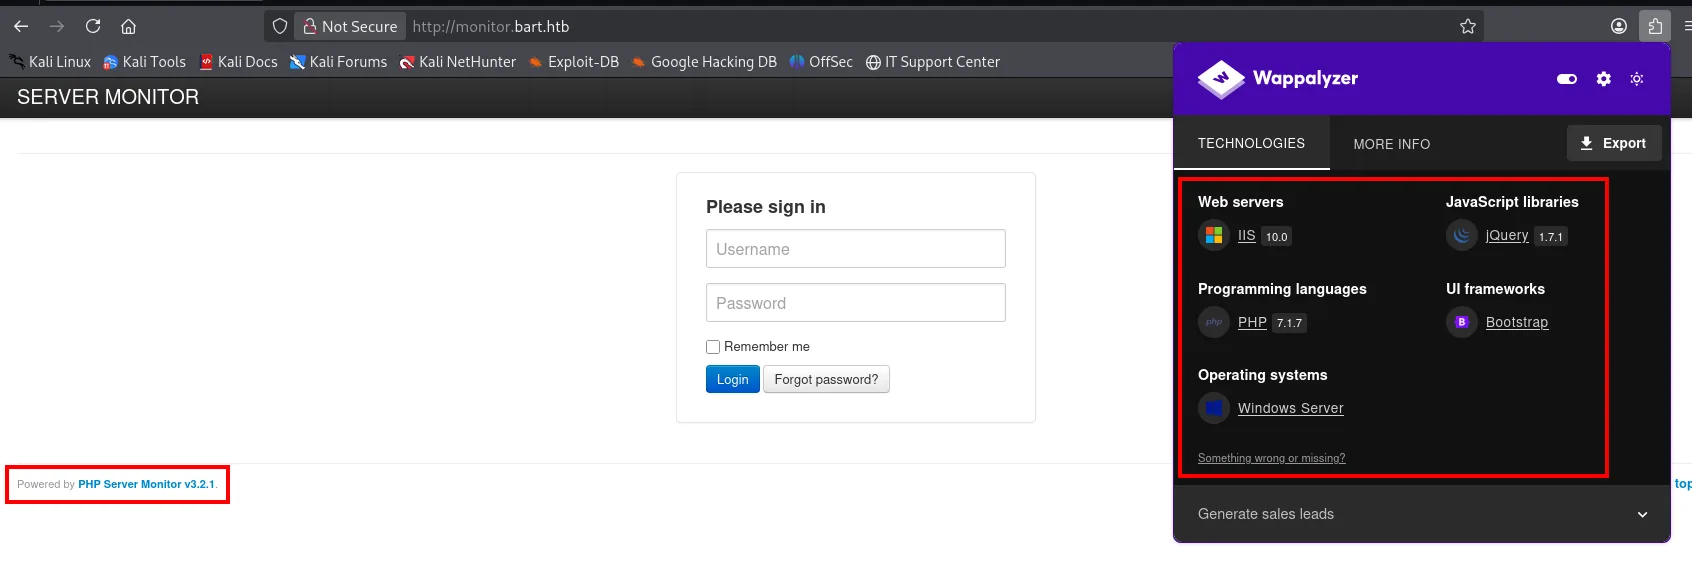Click the browser back arrow
Image resolution: width=1692 pixels, height=577 pixels.
21,26
